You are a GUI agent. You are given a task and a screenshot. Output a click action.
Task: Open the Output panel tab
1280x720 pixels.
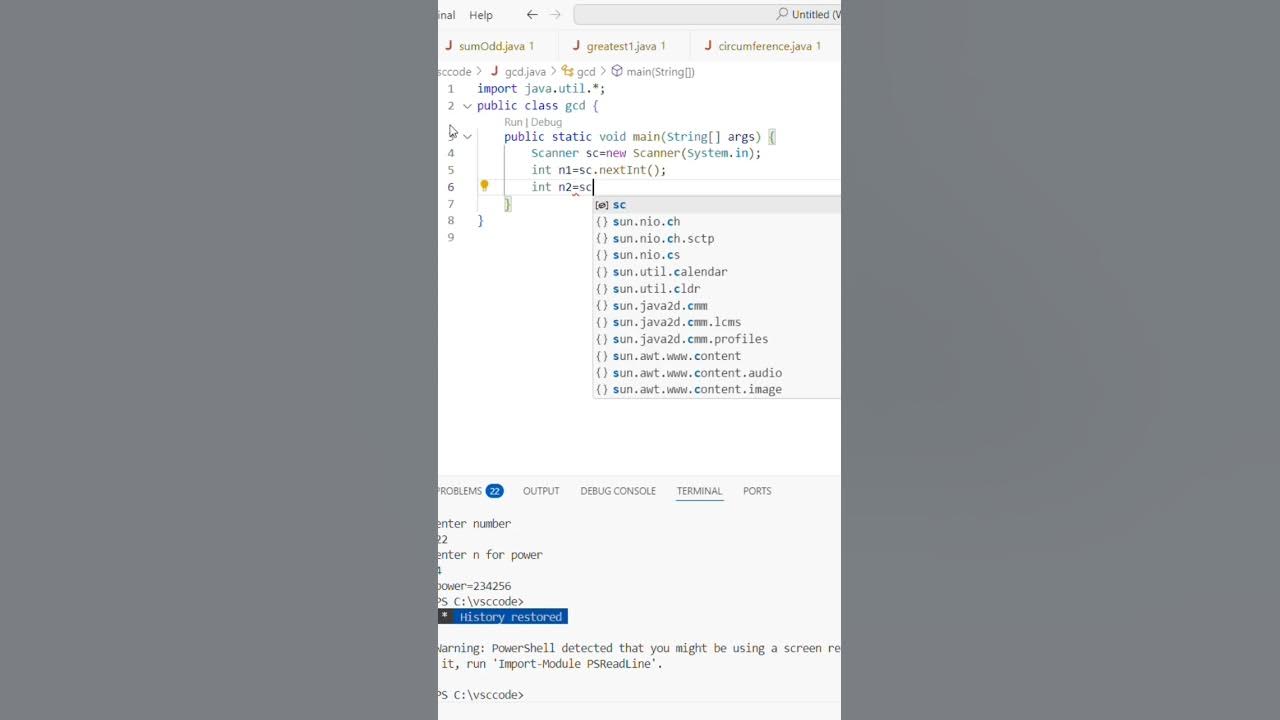click(541, 491)
